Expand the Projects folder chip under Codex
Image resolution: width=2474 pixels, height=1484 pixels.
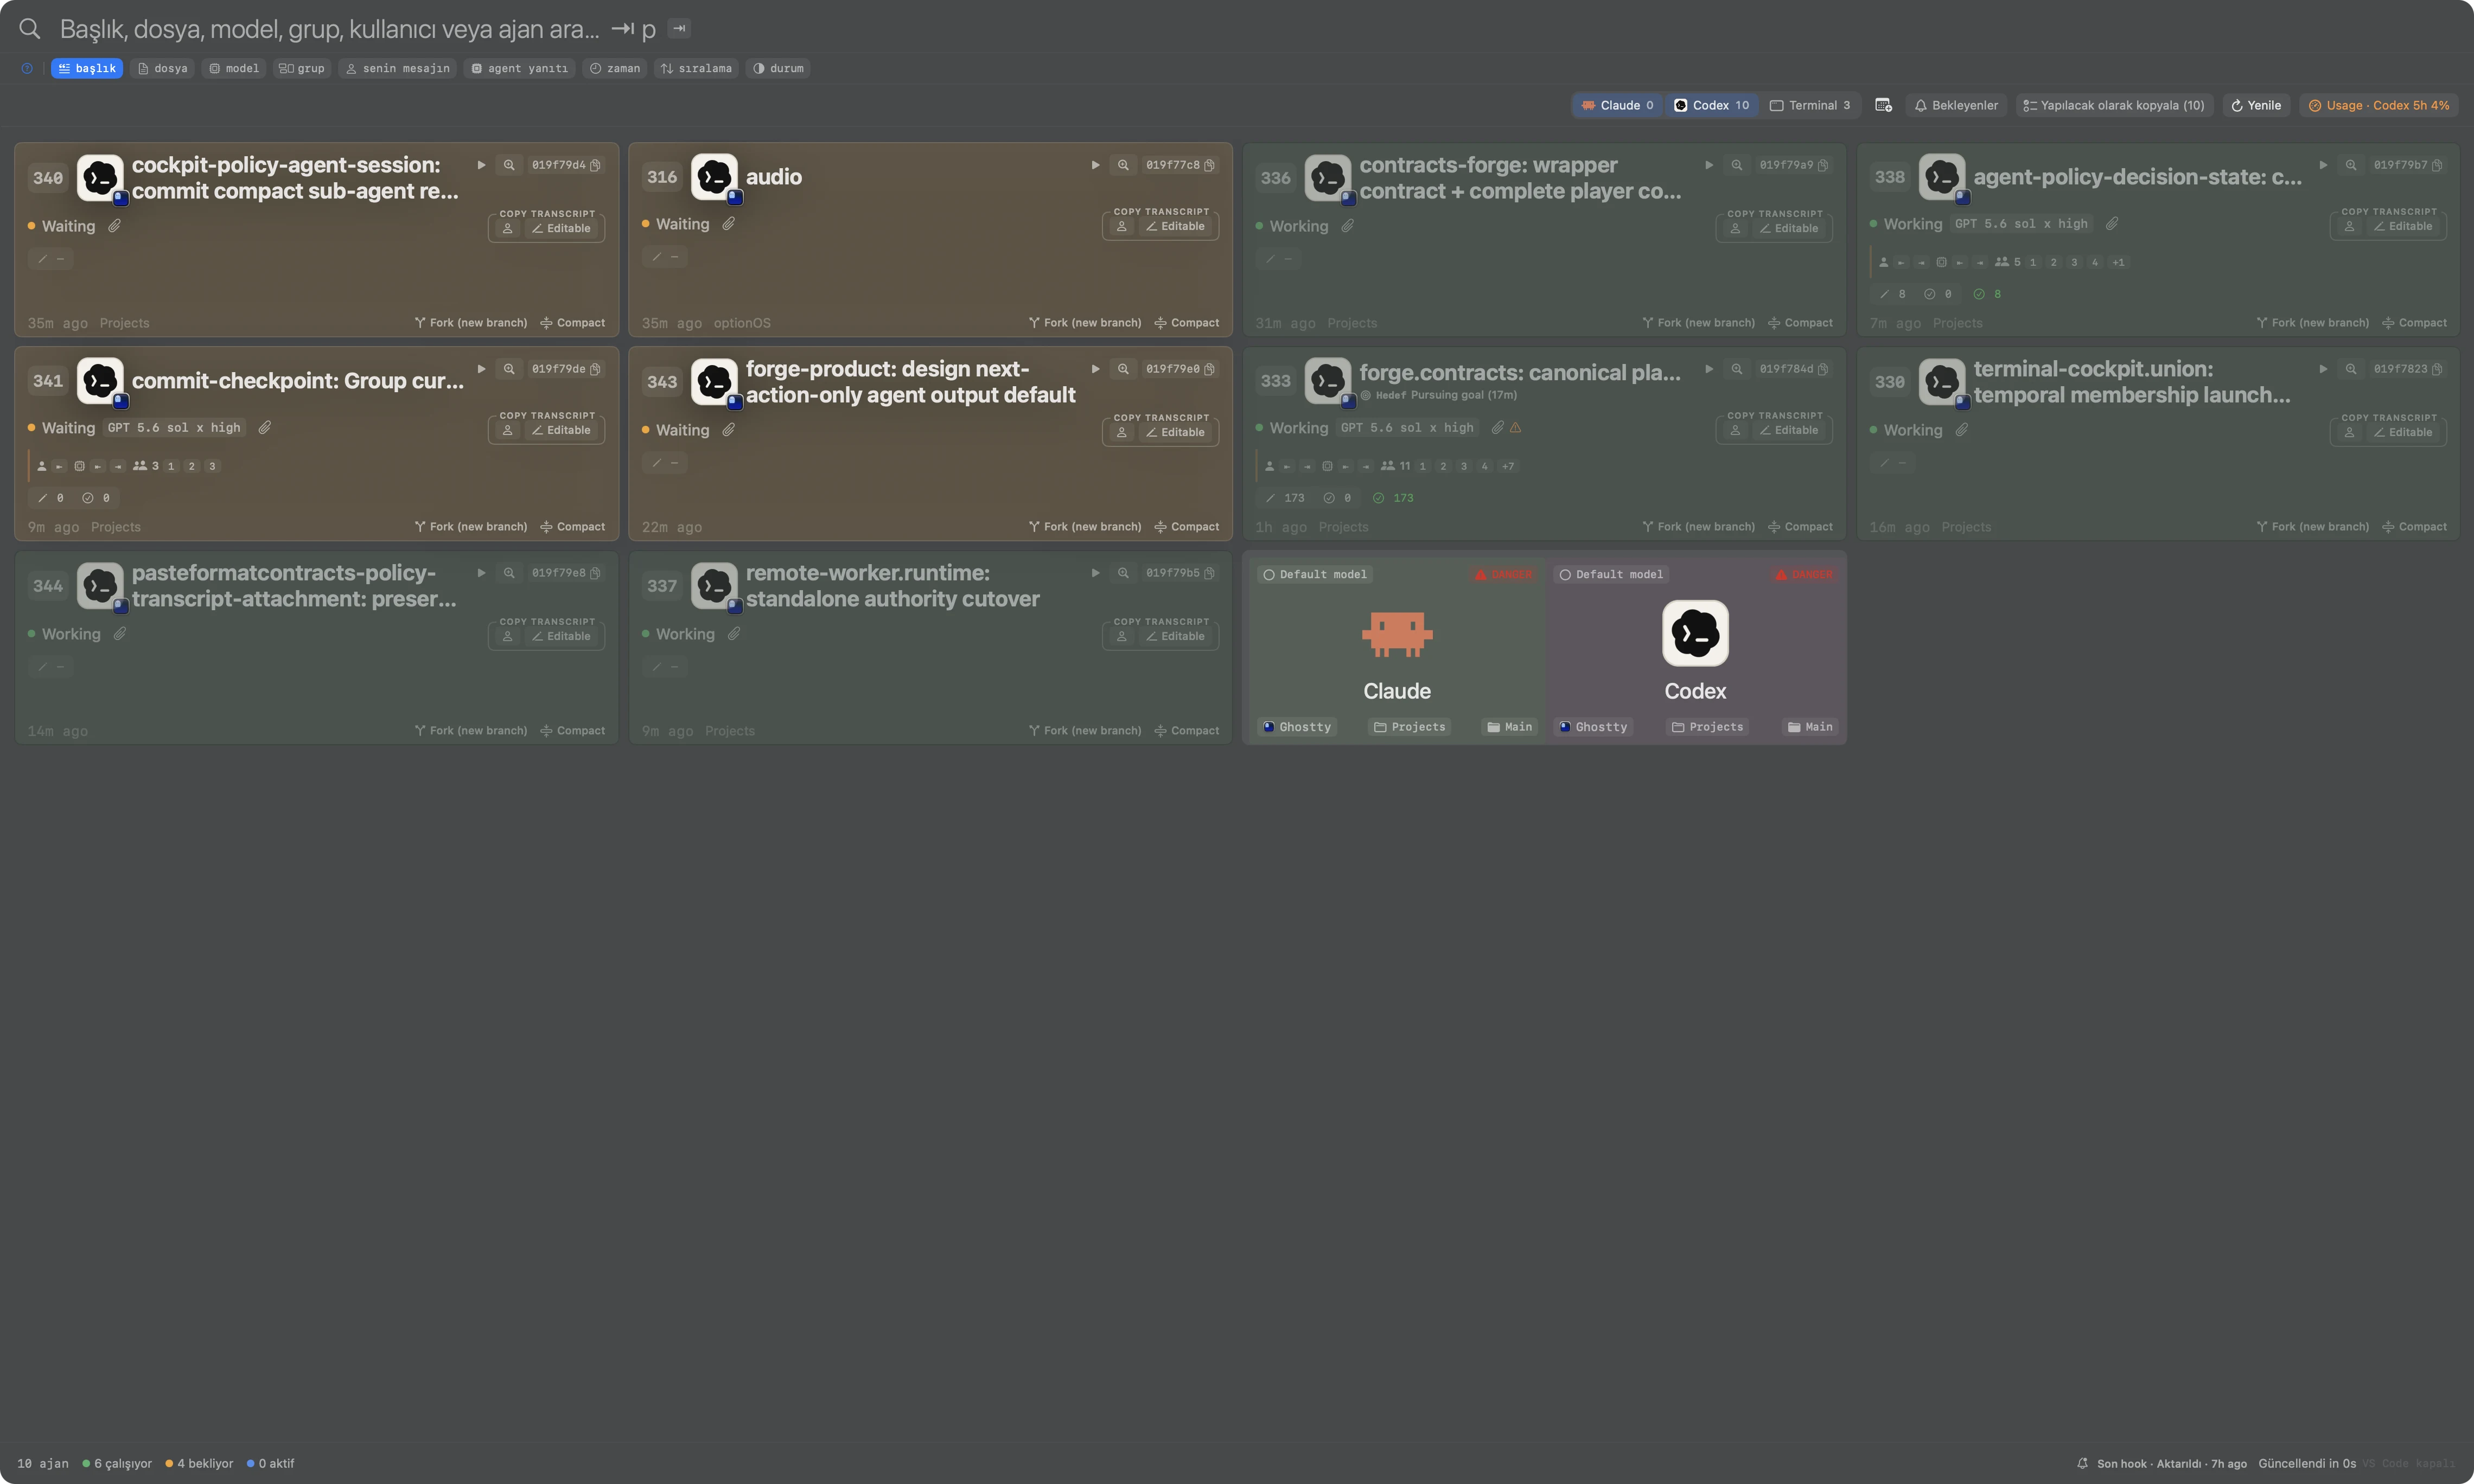(x=1707, y=727)
